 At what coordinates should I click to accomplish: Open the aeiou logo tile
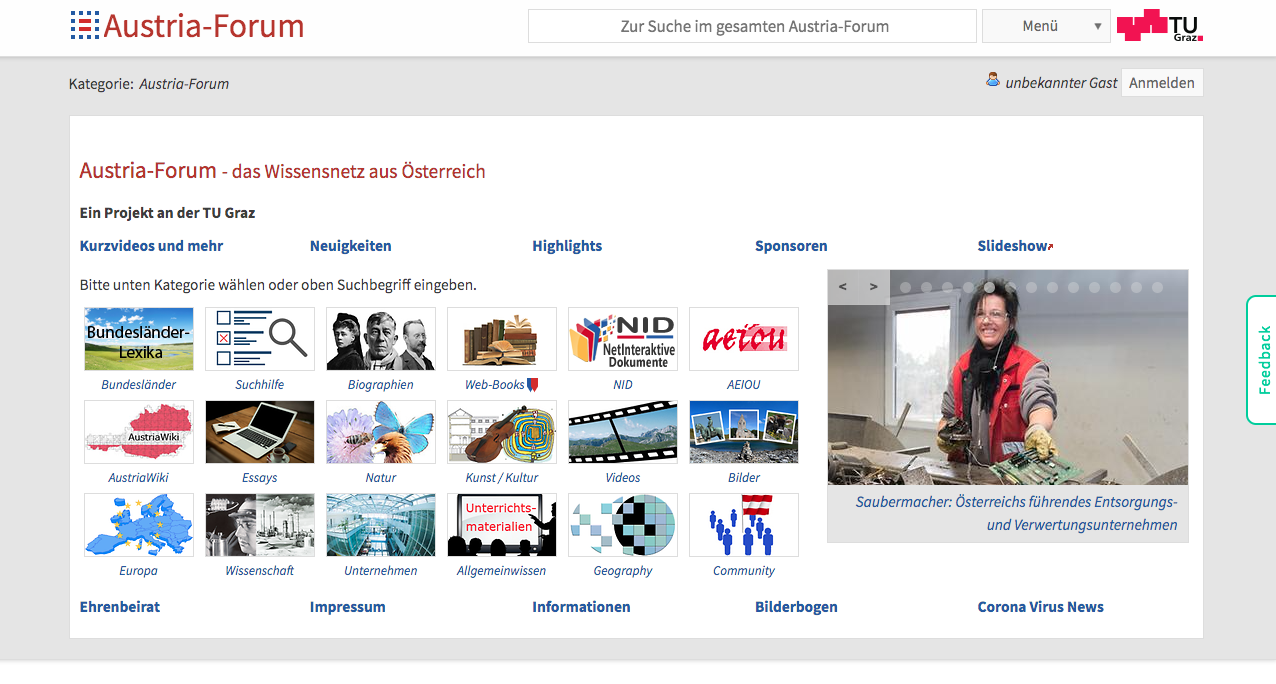pyautogui.click(x=744, y=339)
